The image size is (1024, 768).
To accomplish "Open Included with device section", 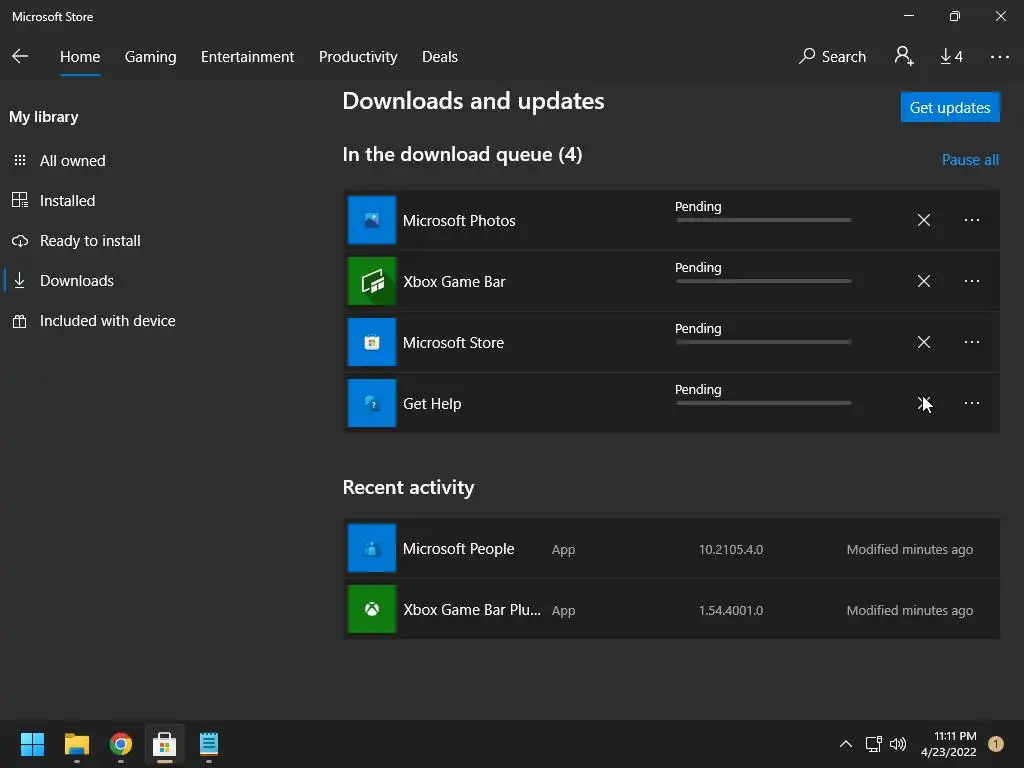I will [x=107, y=321].
